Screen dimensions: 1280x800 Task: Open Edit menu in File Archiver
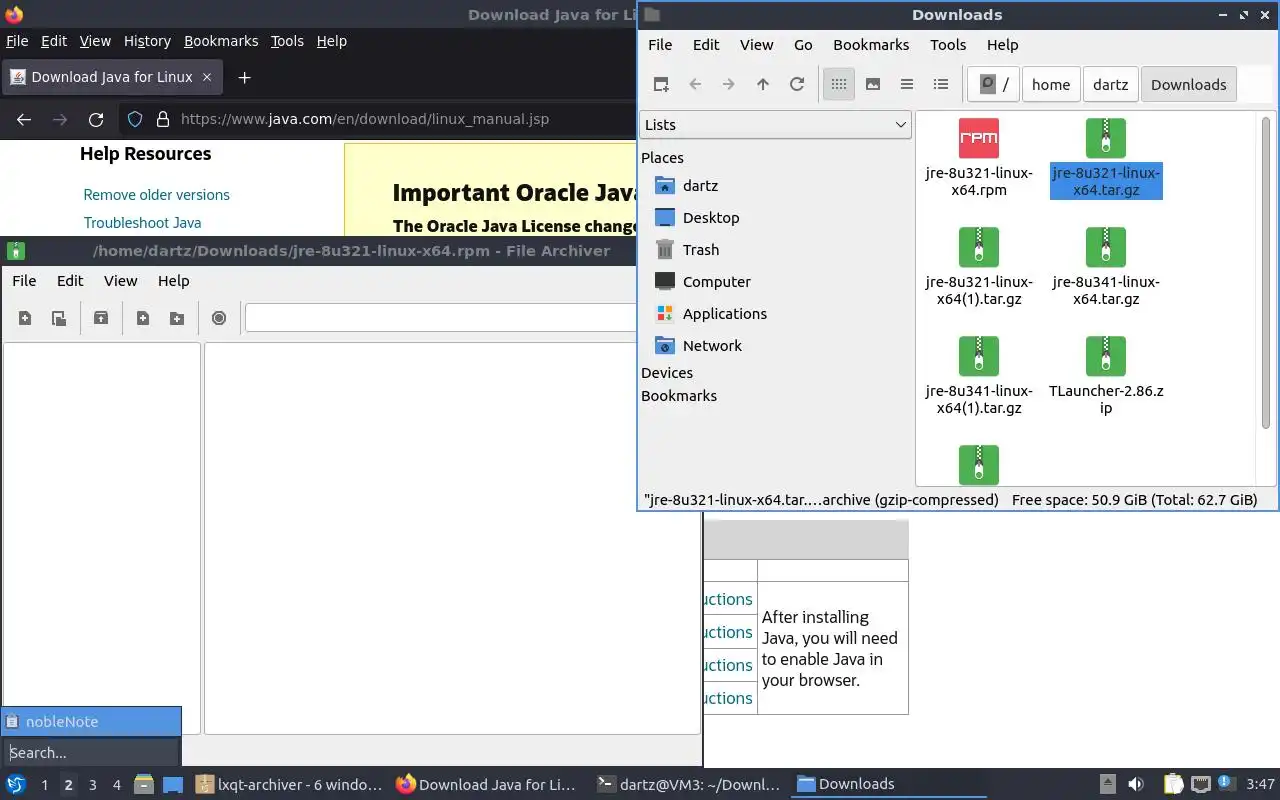(70, 281)
